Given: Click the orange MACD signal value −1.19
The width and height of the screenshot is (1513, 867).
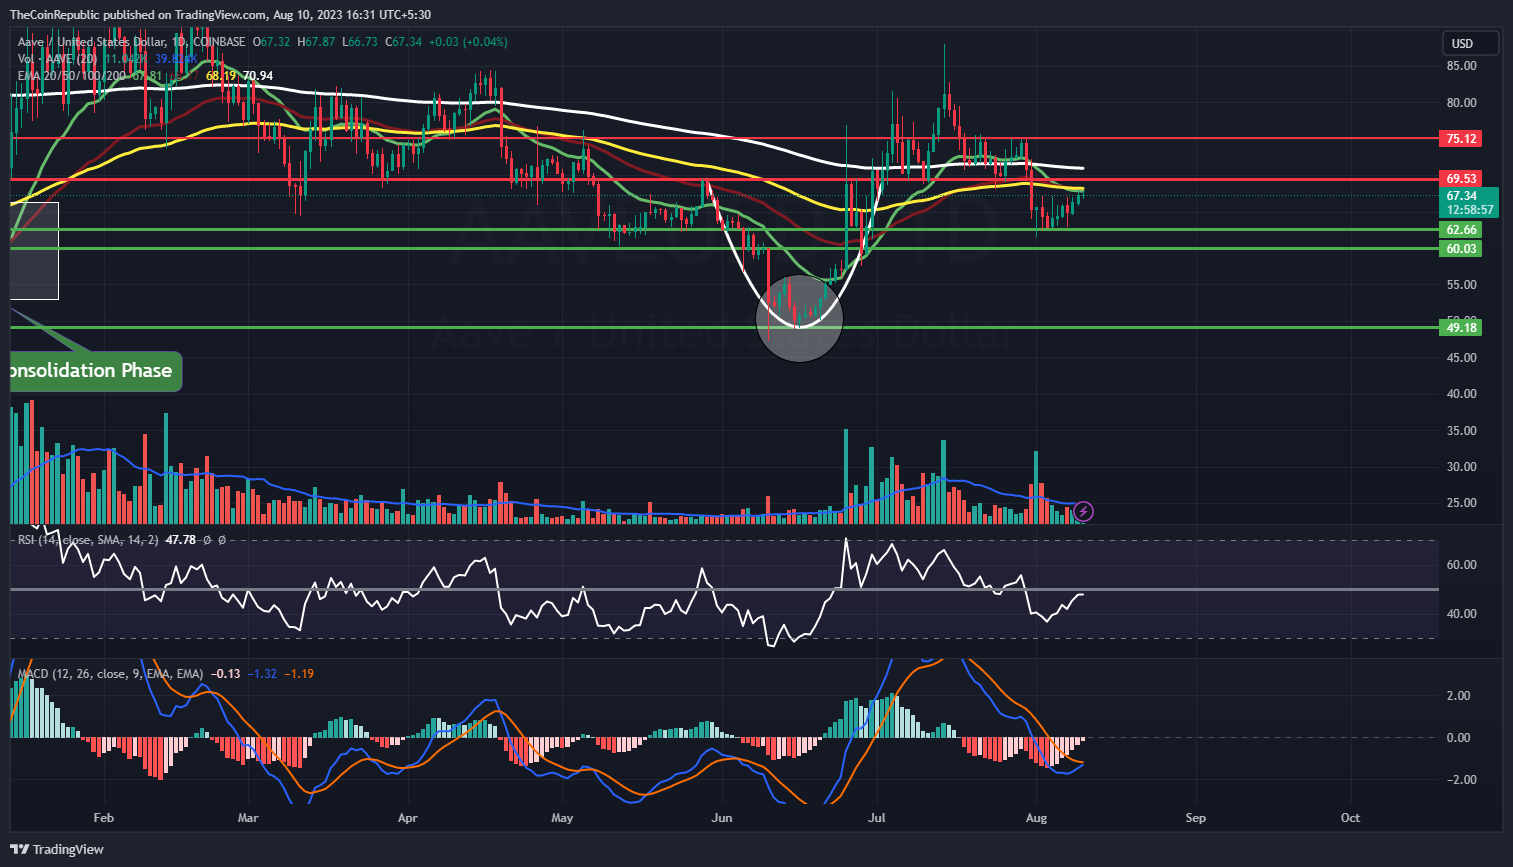Looking at the screenshot, I should click(x=299, y=674).
